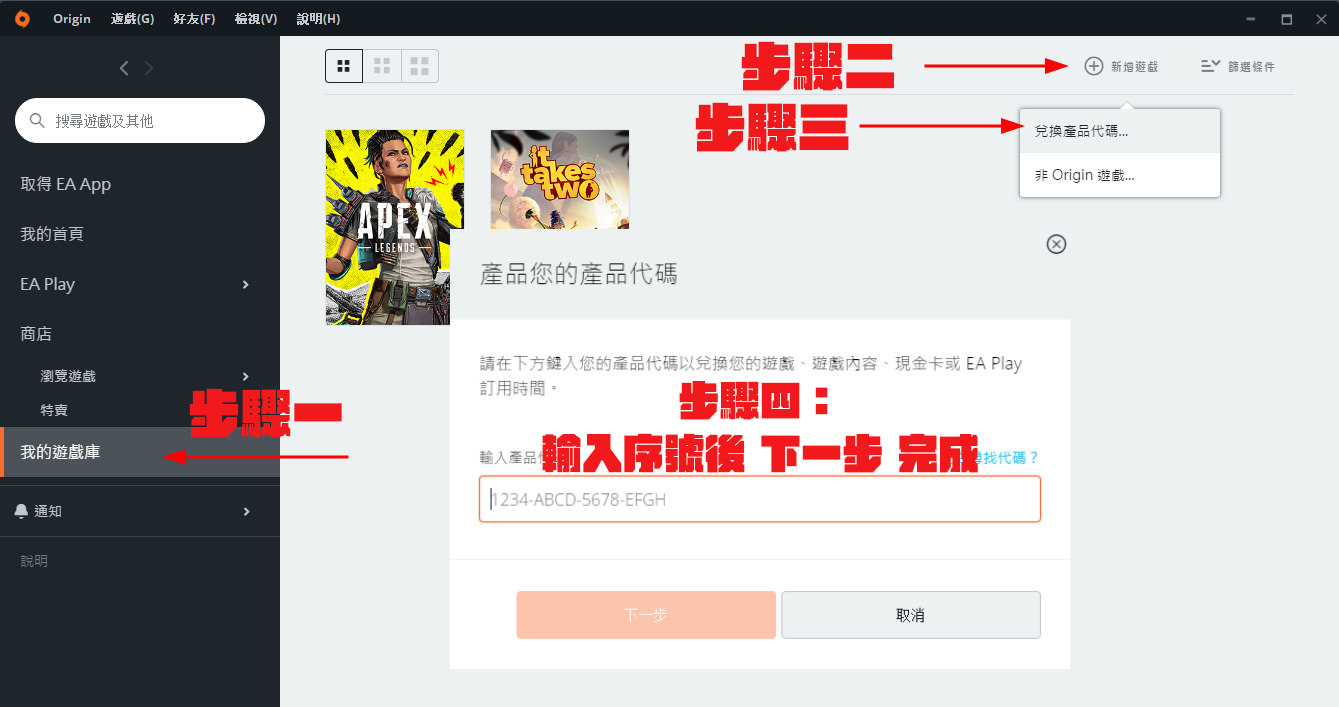The image size is (1339, 707).
Task: Expand the 瀏覽遊戲 chevron
Action: (x=246, y=376)
